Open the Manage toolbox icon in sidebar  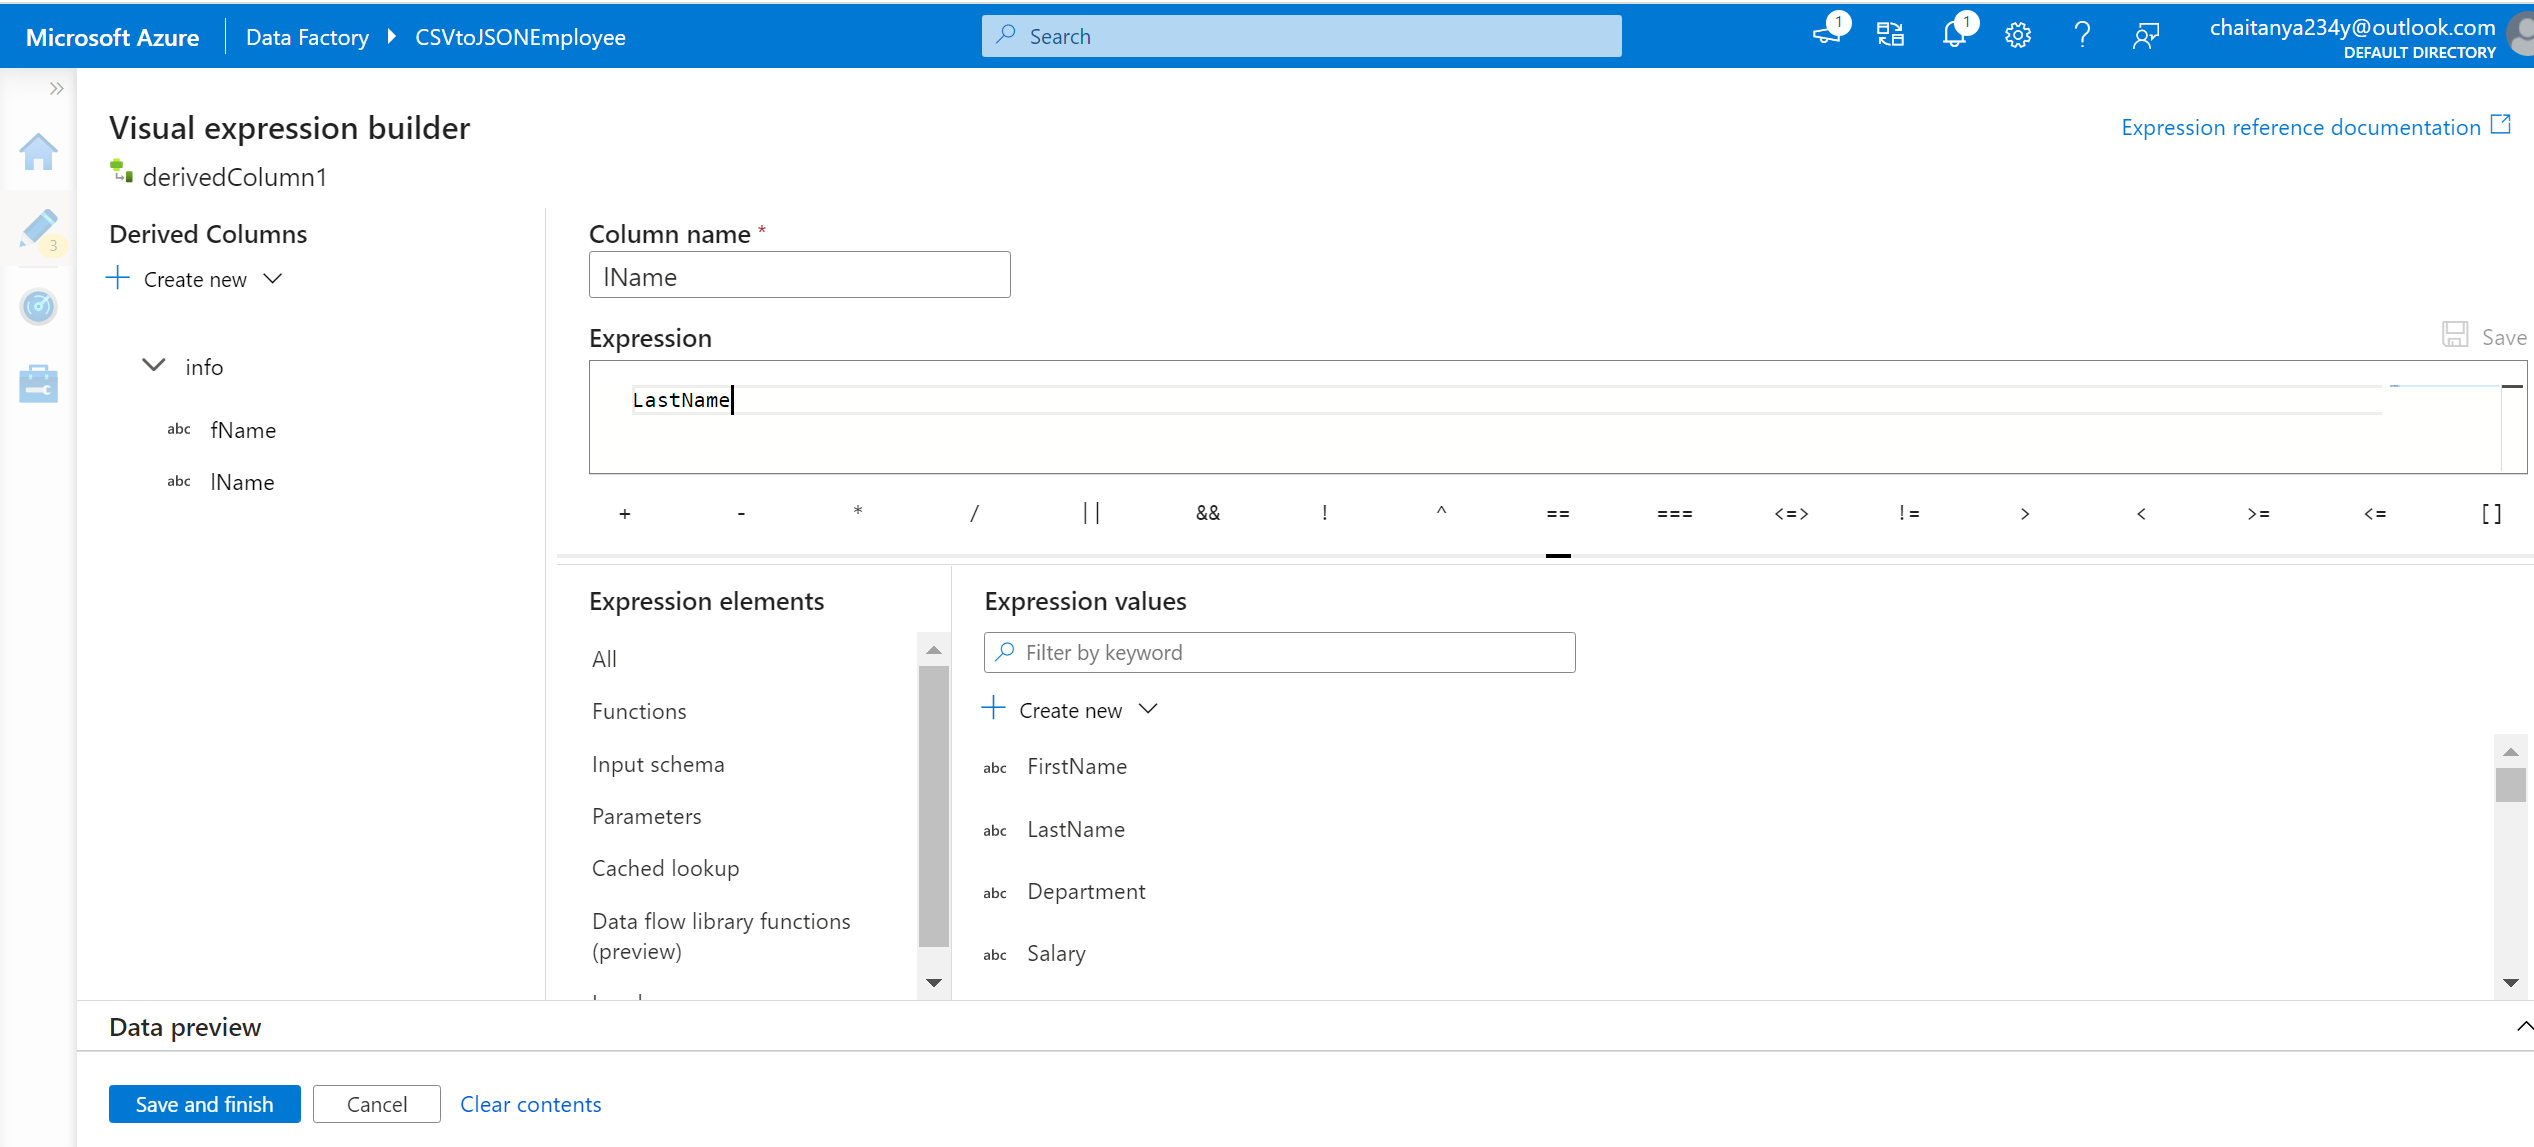[x=38, y=383]
